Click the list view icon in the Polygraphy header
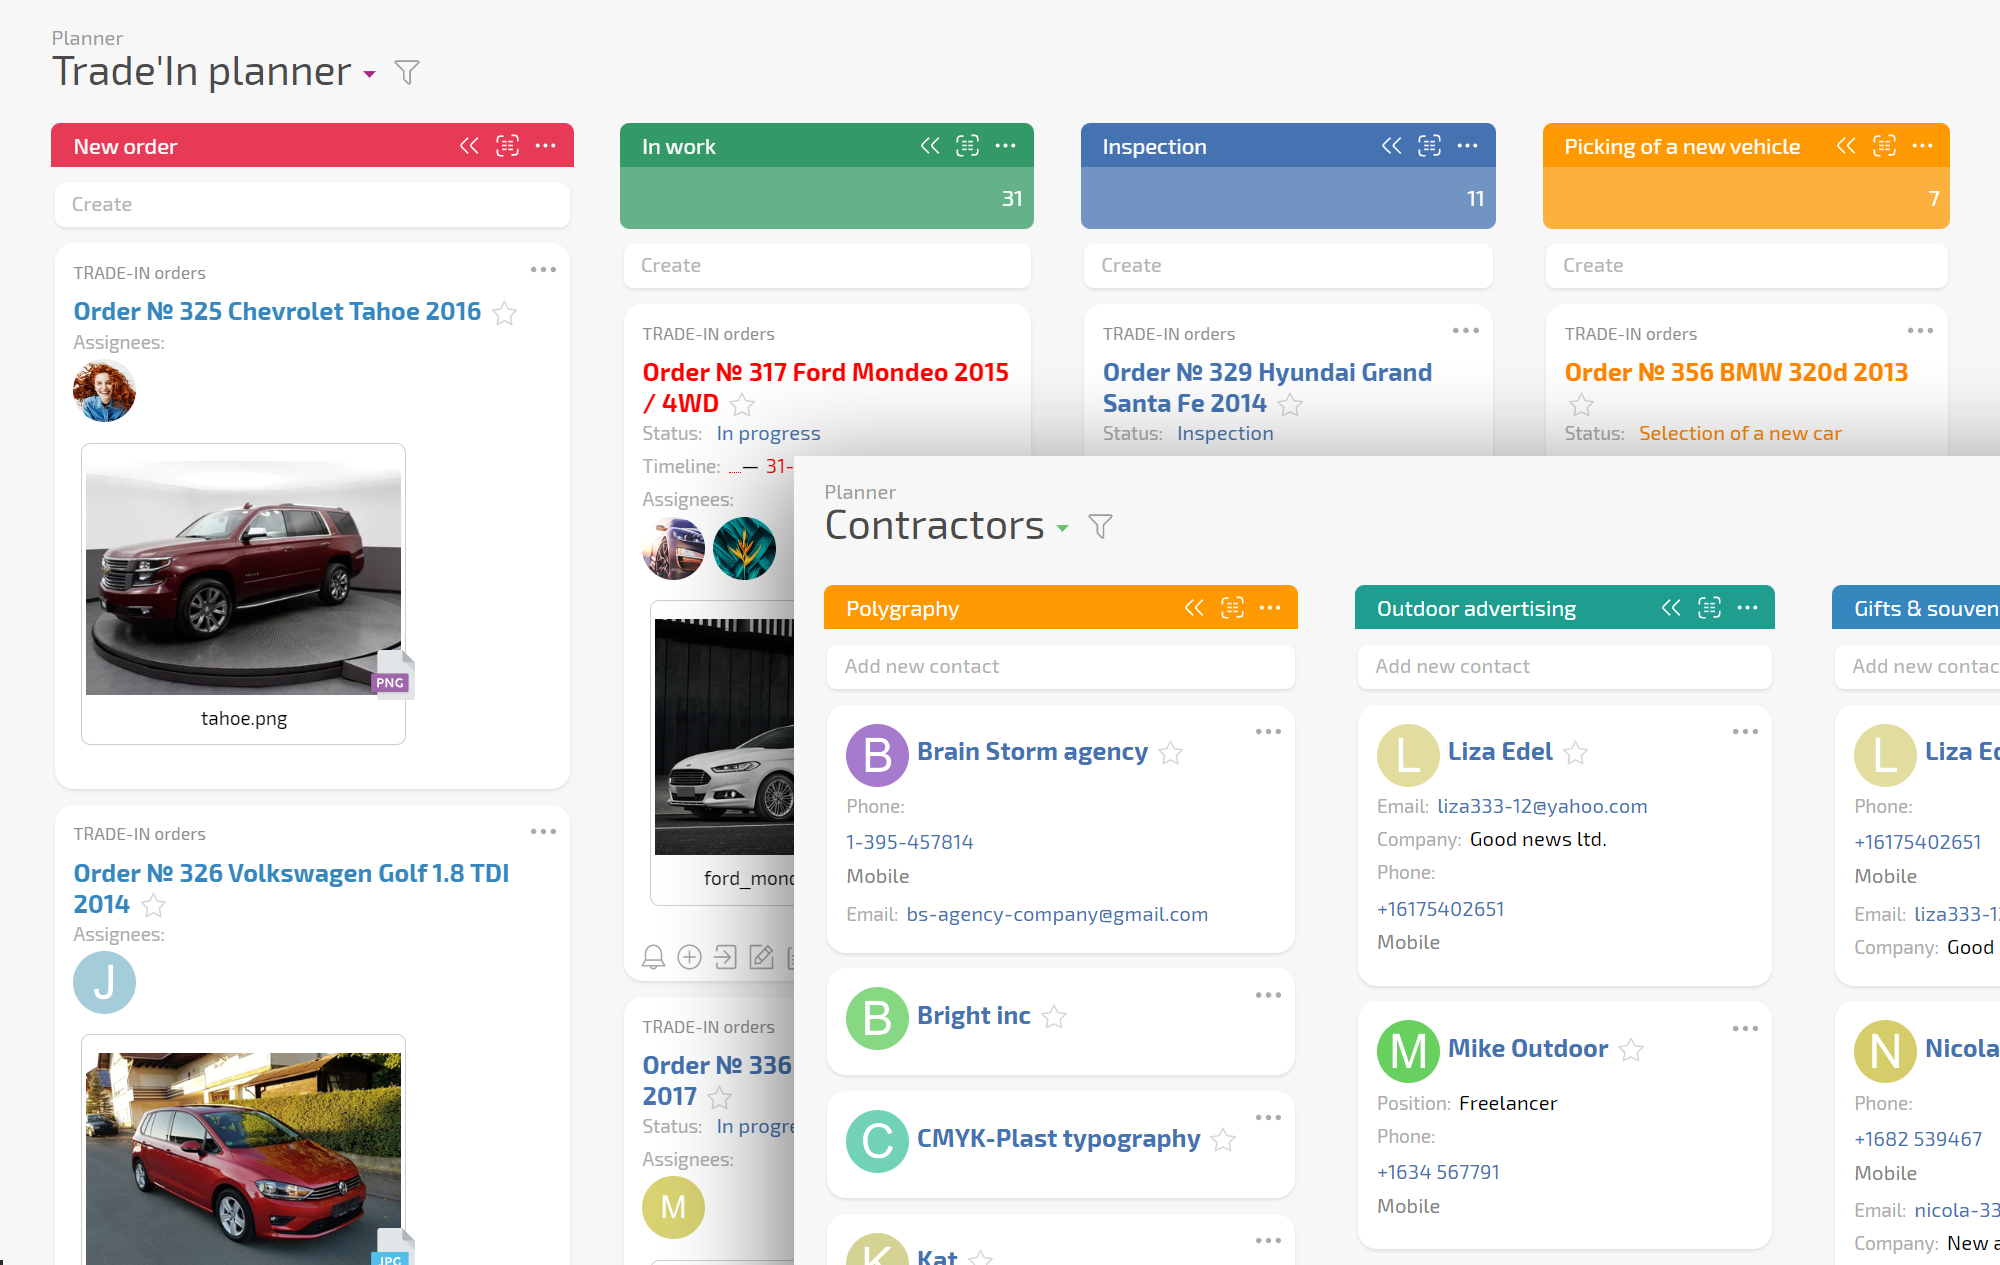This screenshot has height=1265, width=2000. (x=1232, y=608)
